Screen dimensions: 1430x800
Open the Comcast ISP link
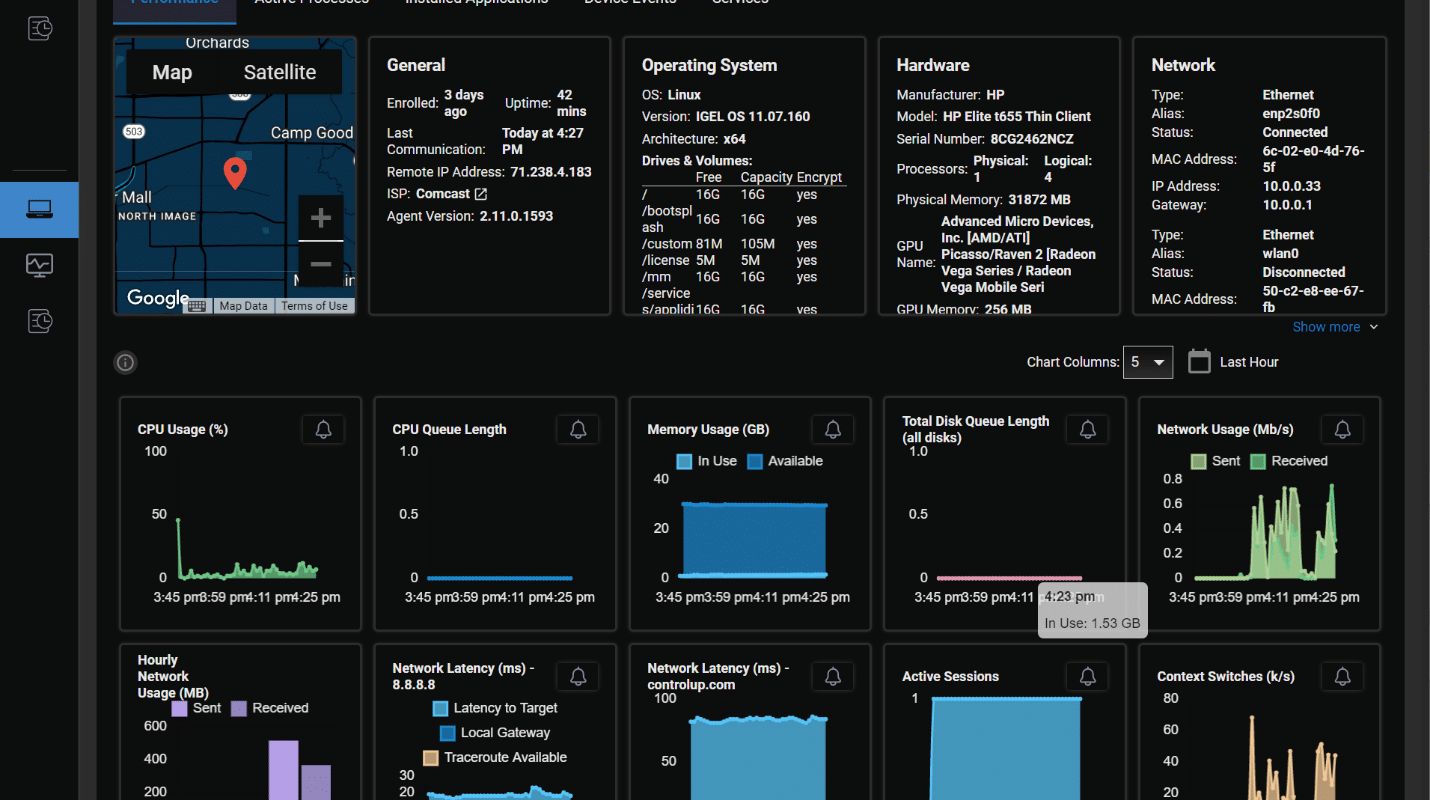tap(451, 194)
